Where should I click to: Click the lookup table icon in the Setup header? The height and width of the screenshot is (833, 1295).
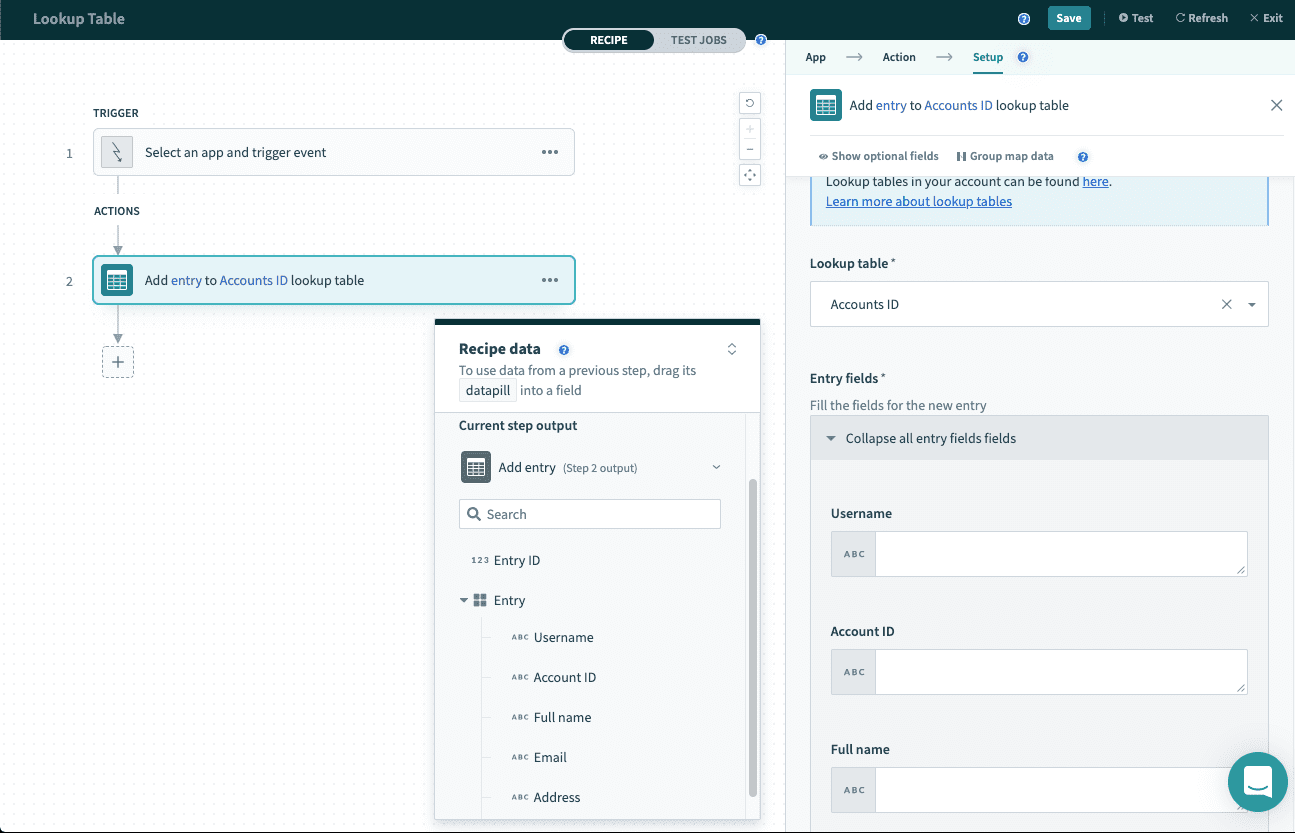pos(826,104)
